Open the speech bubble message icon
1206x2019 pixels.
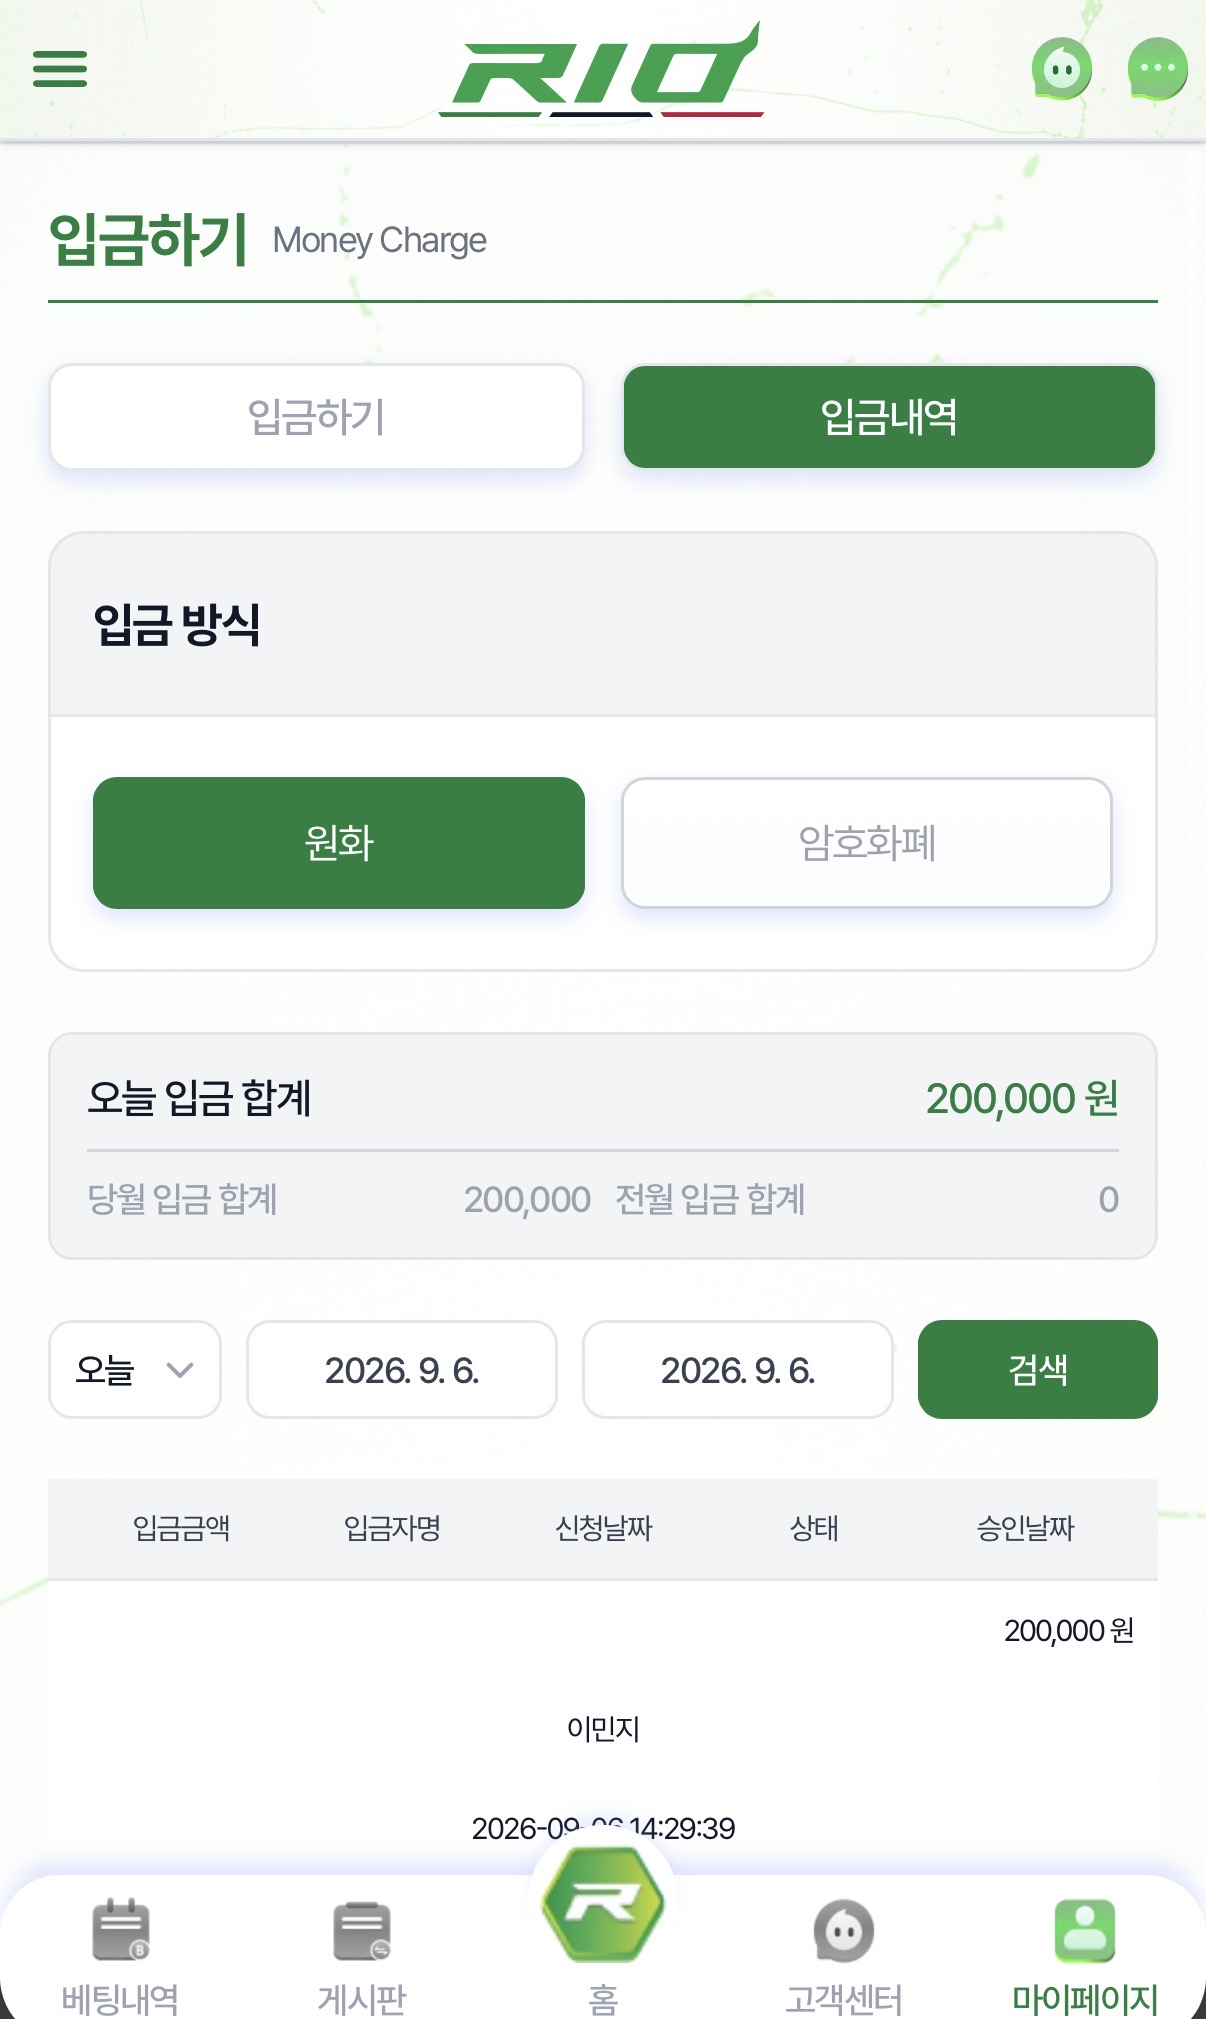click(x=1158, y=69)
